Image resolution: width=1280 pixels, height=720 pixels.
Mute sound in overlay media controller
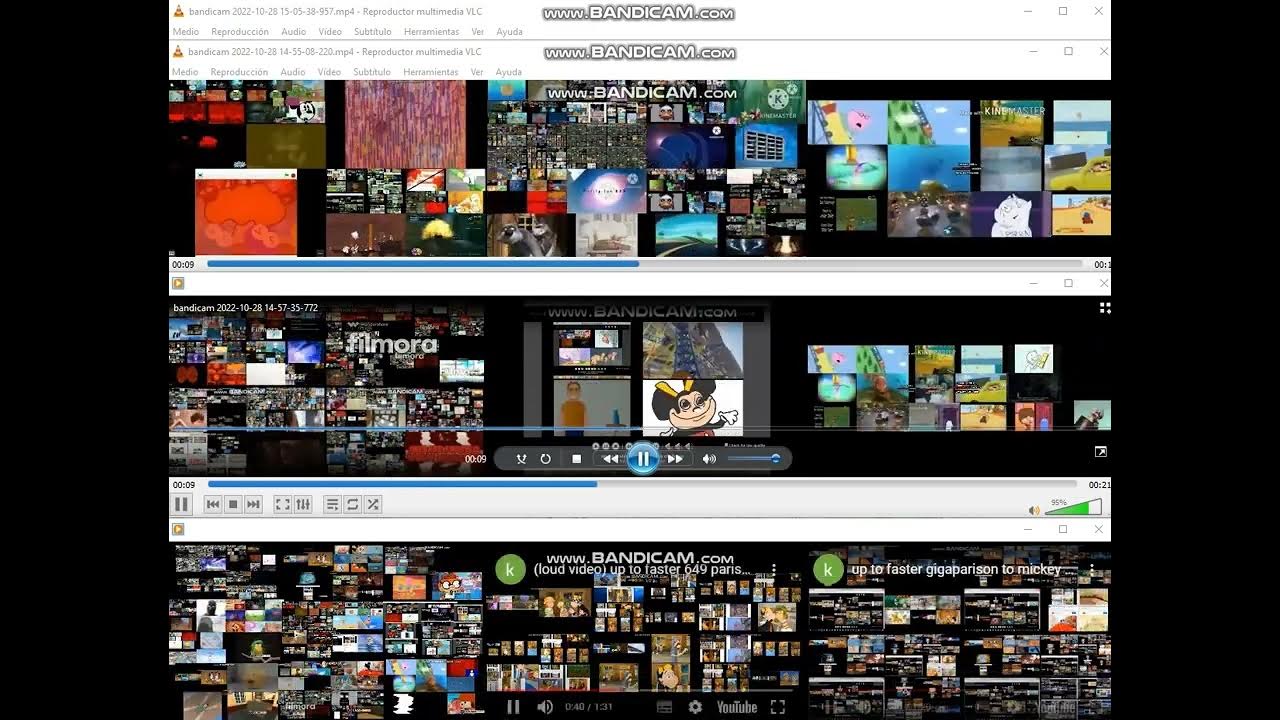click(x=709, y=459)
